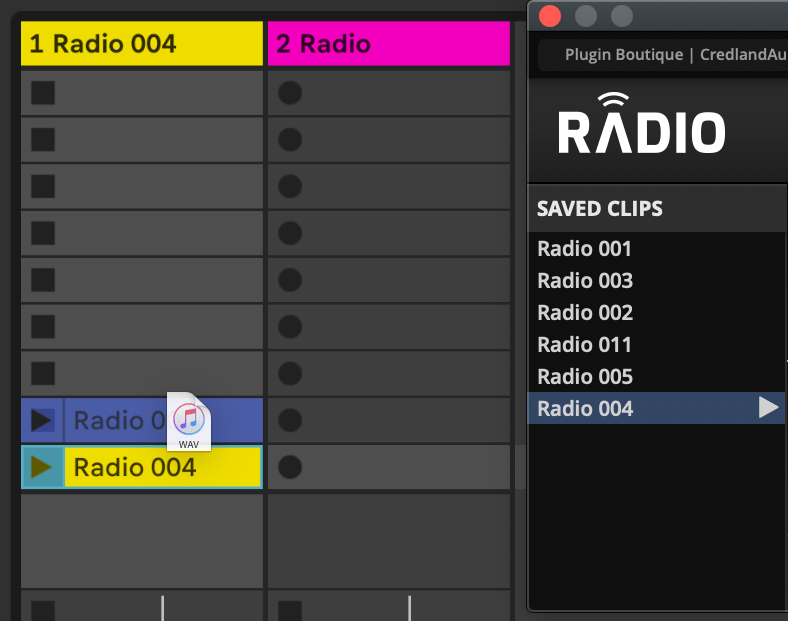Click the track 1 clip stop button at bottom
Image resolution: width=788 pixels, height=621 pixels.
(42, 610)
